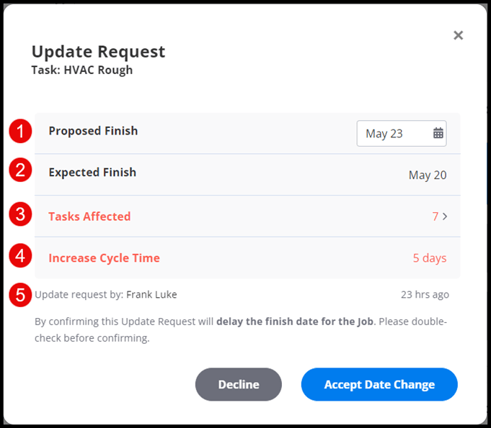Click red annotation marker number 5
The height and width of the screenshot is (428, 491).
(20, 295)
